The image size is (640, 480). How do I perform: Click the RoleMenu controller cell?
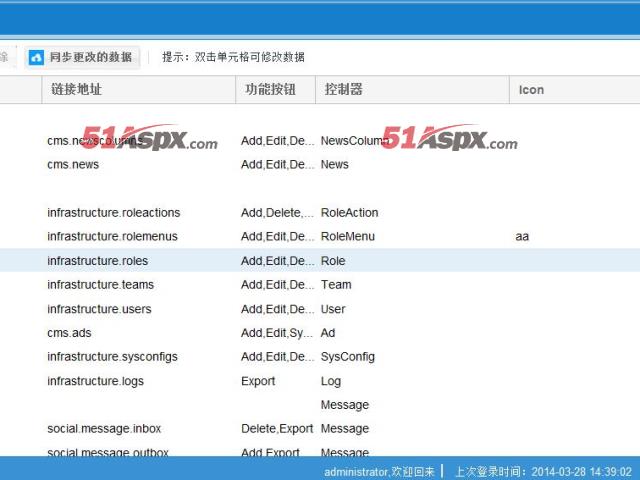click(x=348, y=236)
